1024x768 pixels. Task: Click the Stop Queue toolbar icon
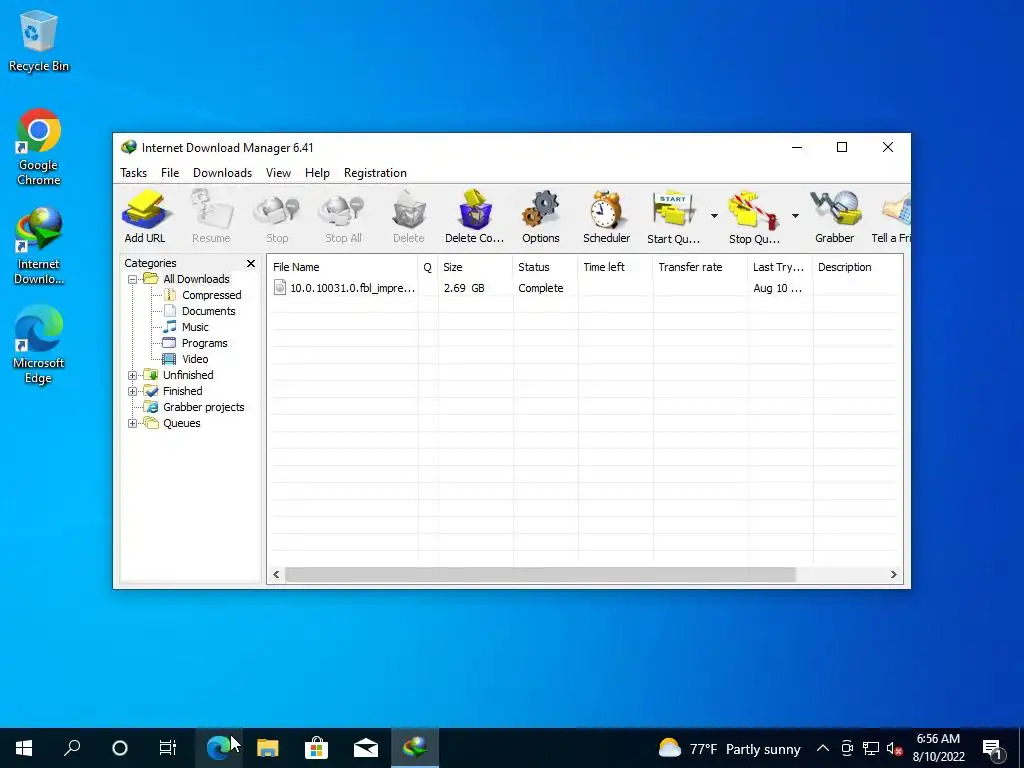click(x=754, y=217)
